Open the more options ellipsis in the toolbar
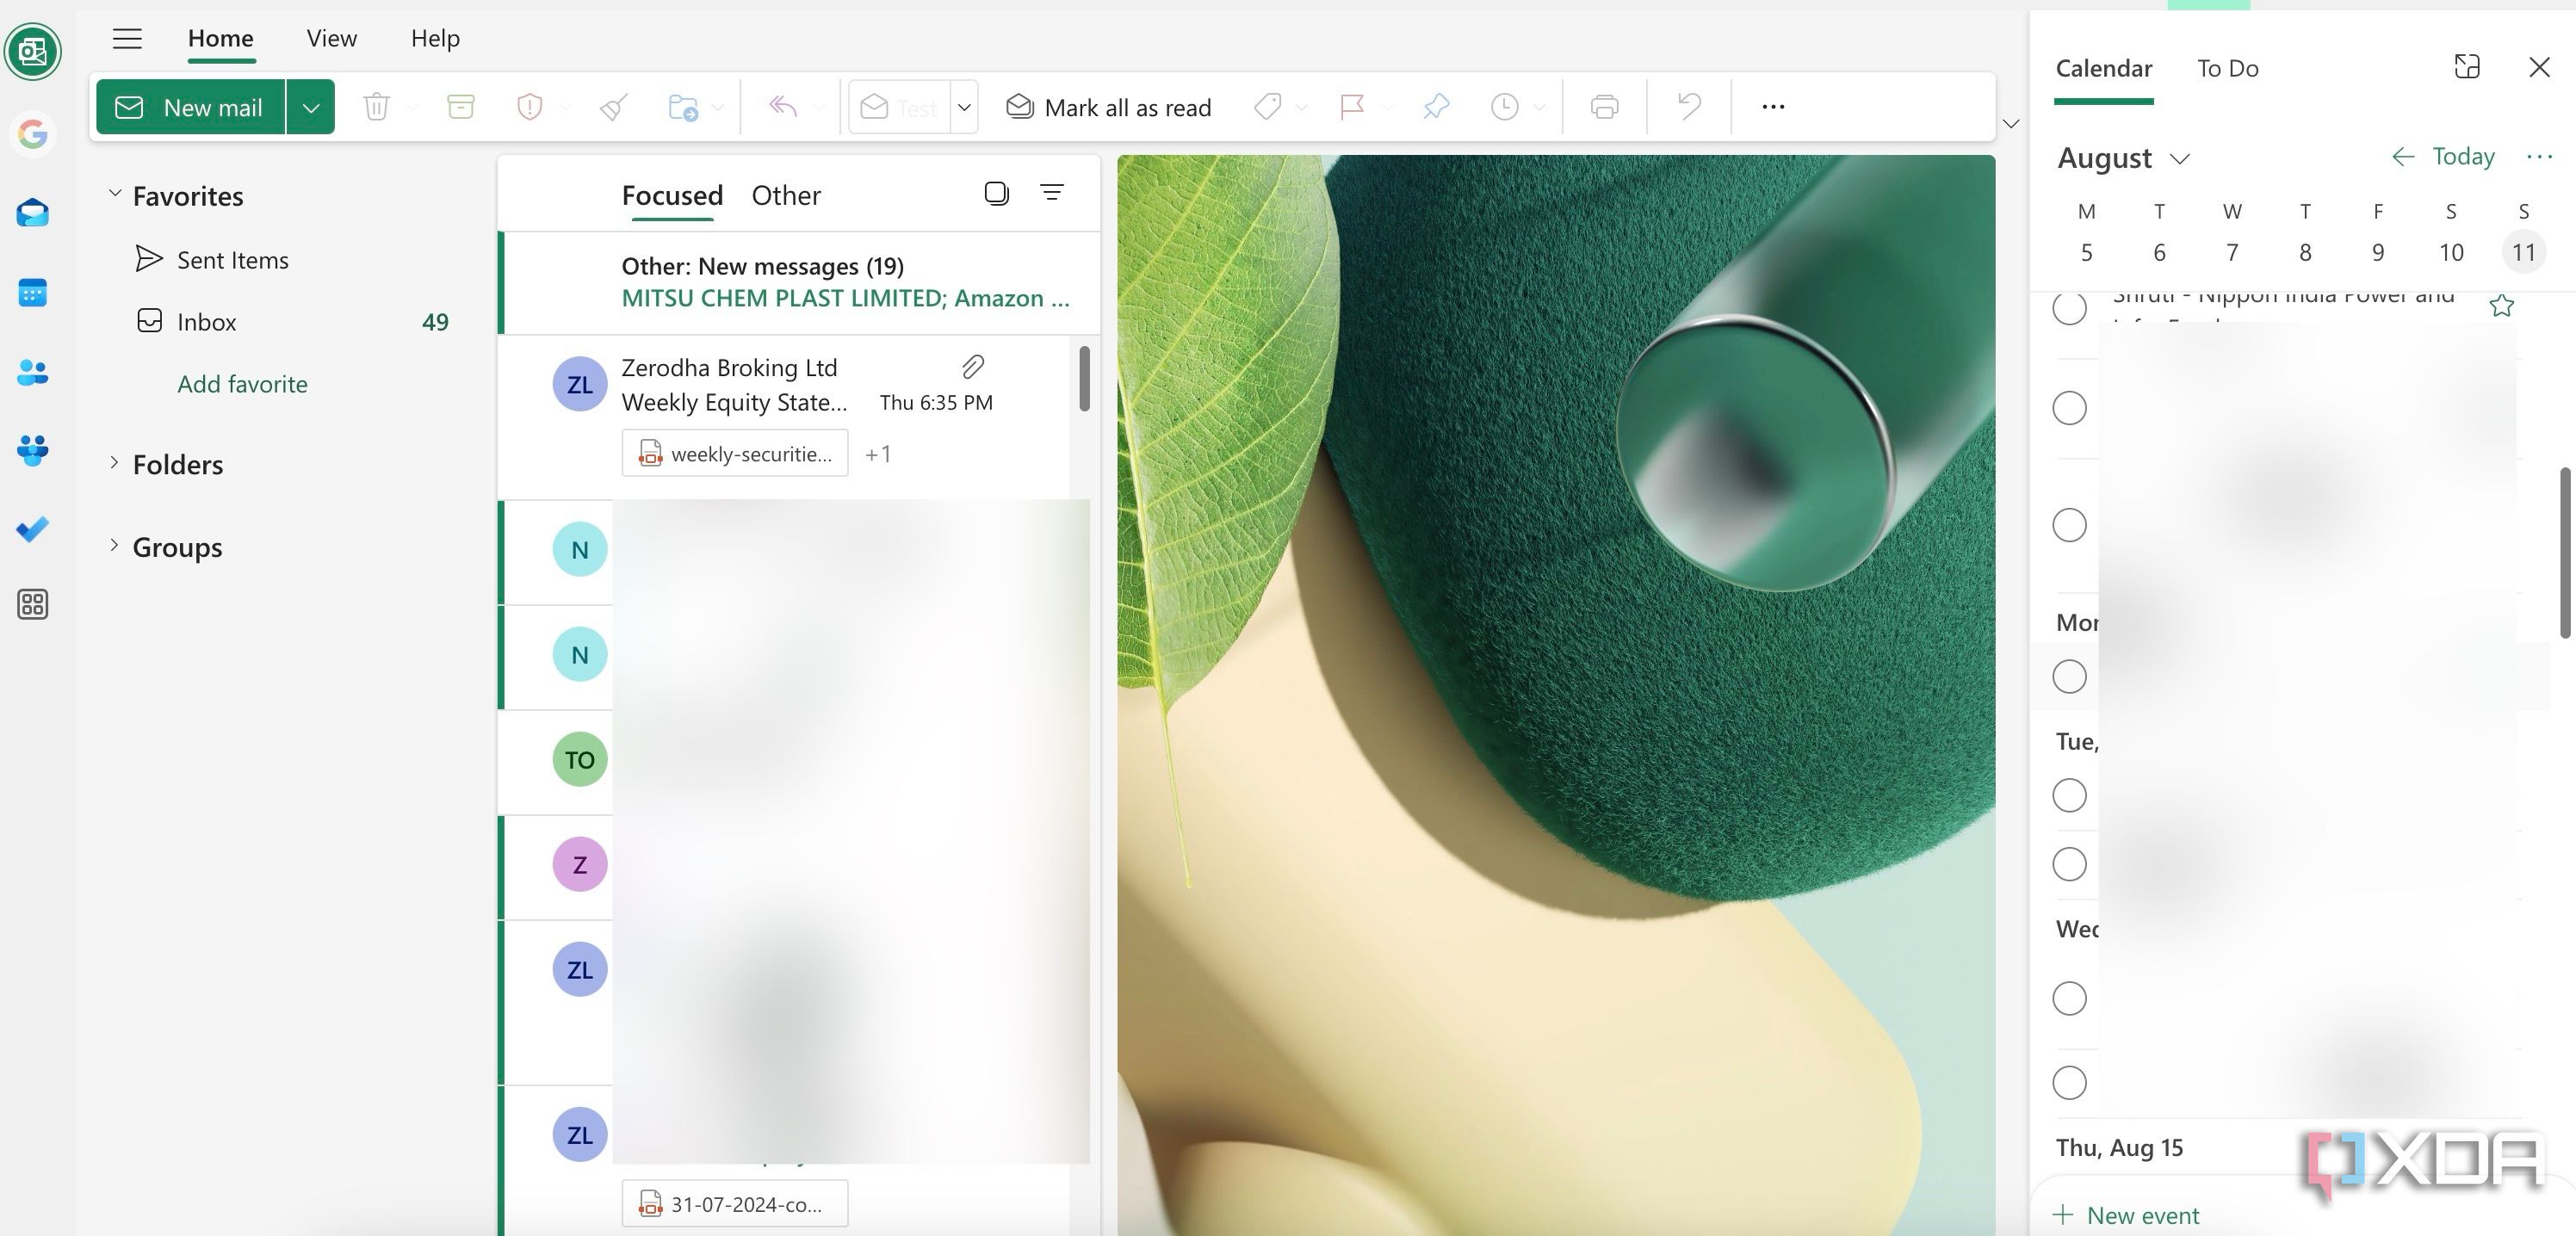The image size is (2576, 1236). click(1773, 106)
